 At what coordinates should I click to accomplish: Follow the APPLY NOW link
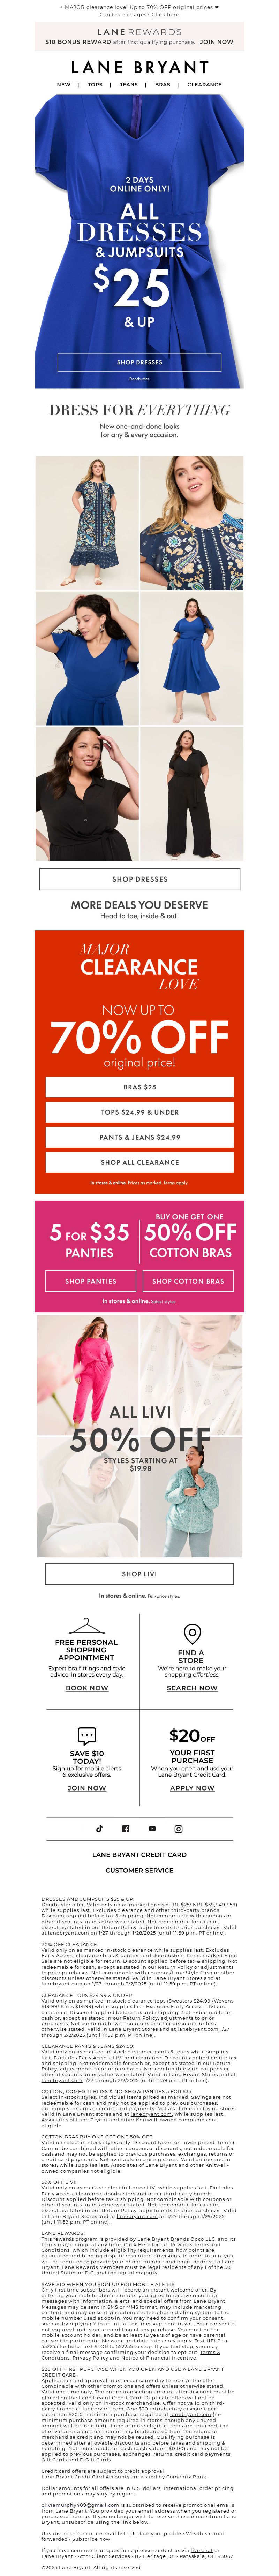[x=192, y=1788]
